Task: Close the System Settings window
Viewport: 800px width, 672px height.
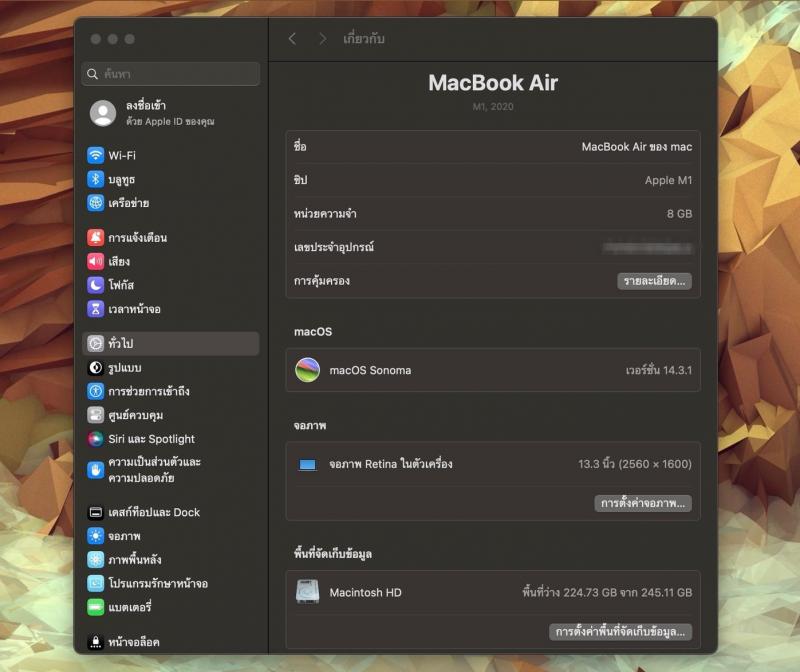Action: [96, 39]
